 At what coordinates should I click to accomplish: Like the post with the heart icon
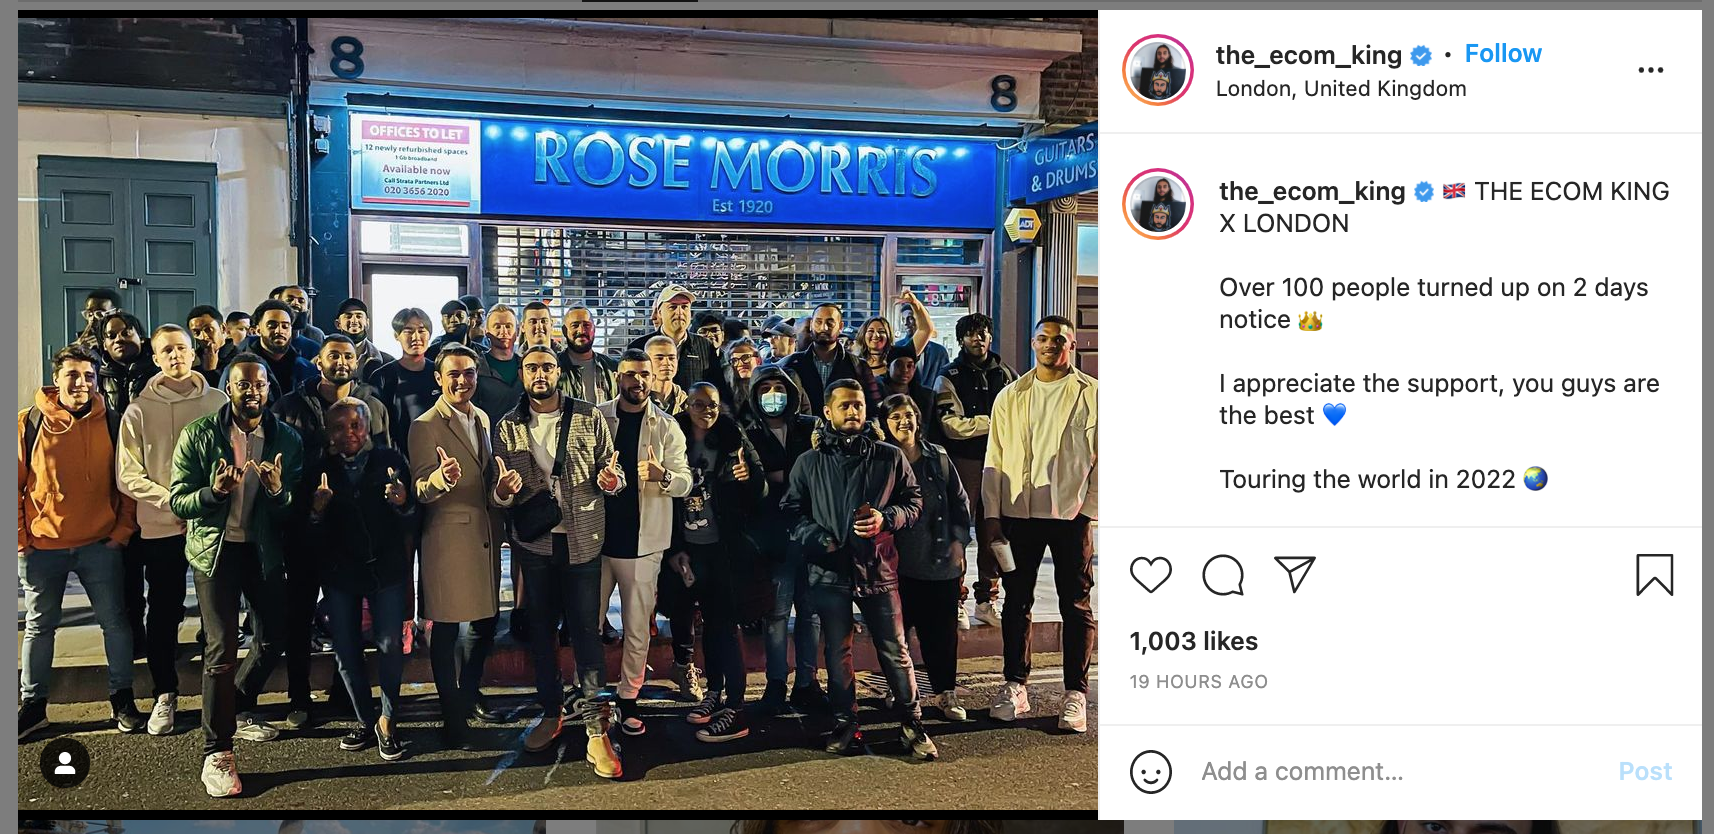[x=1150, y=575]
